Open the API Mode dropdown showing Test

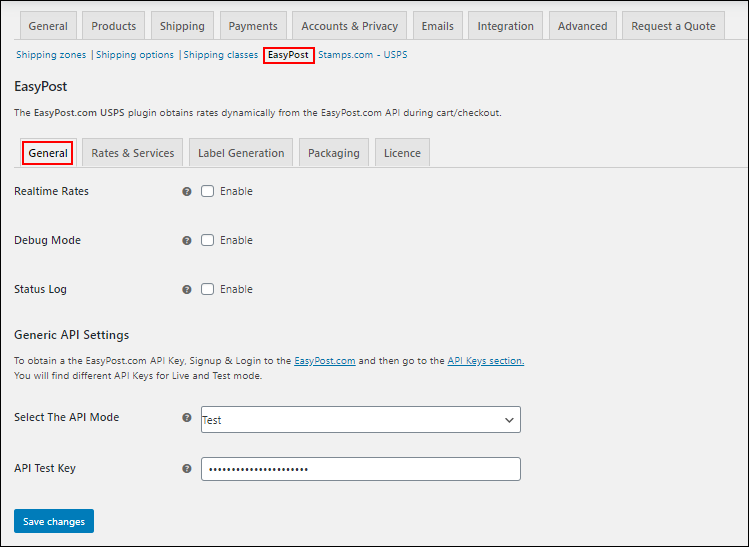[361, 419]
